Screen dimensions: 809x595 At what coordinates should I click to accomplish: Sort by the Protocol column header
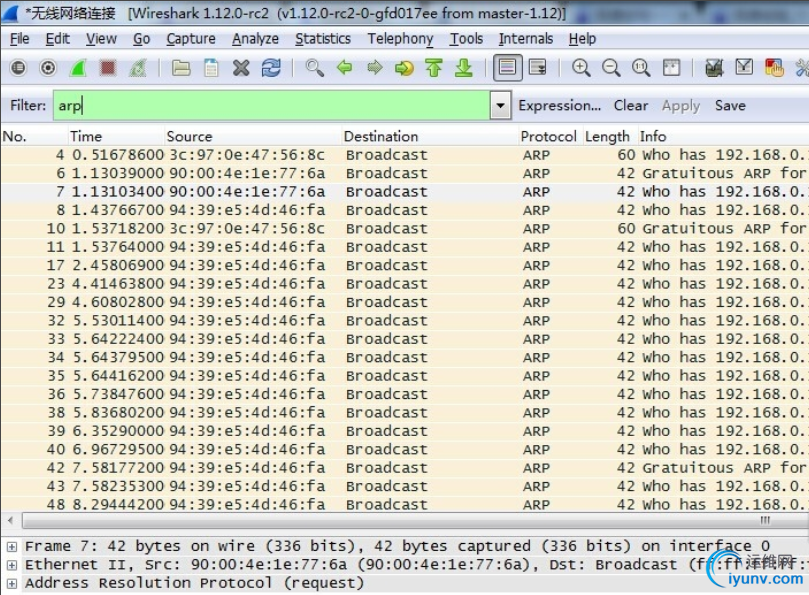pos(551,136)
